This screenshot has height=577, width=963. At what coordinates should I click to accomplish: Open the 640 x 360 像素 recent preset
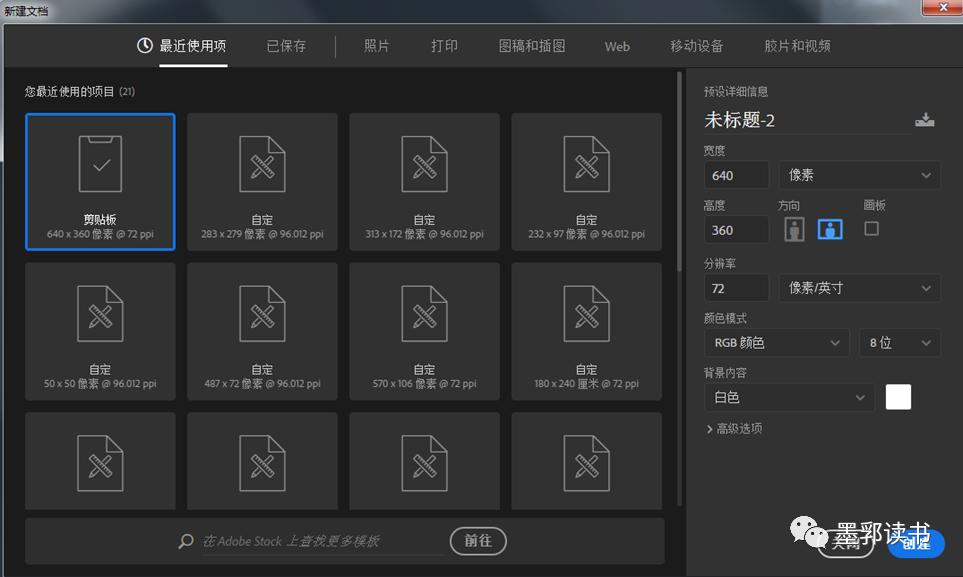[100, 180]
